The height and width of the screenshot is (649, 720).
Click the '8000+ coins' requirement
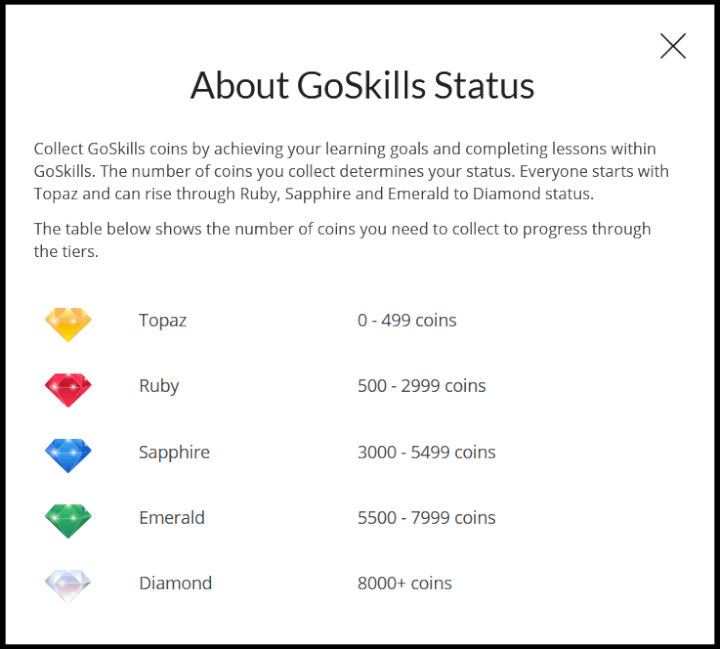point(405,583)
